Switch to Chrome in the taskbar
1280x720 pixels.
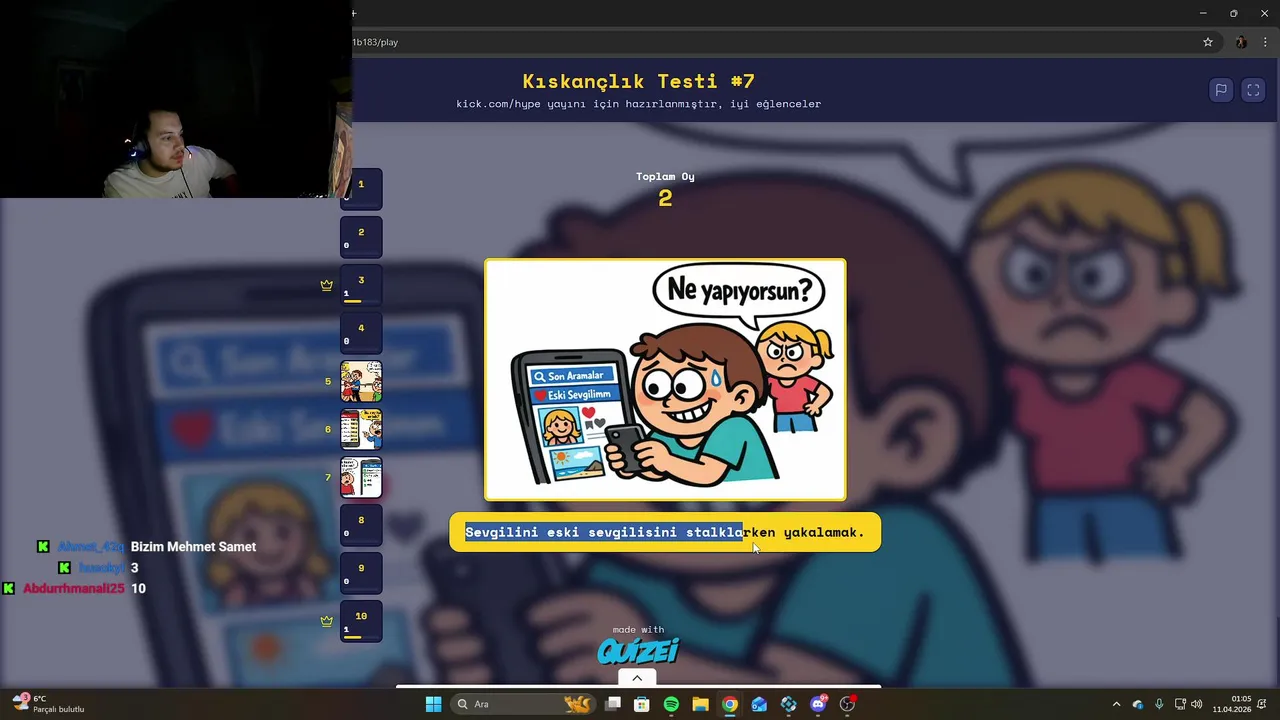730,704
